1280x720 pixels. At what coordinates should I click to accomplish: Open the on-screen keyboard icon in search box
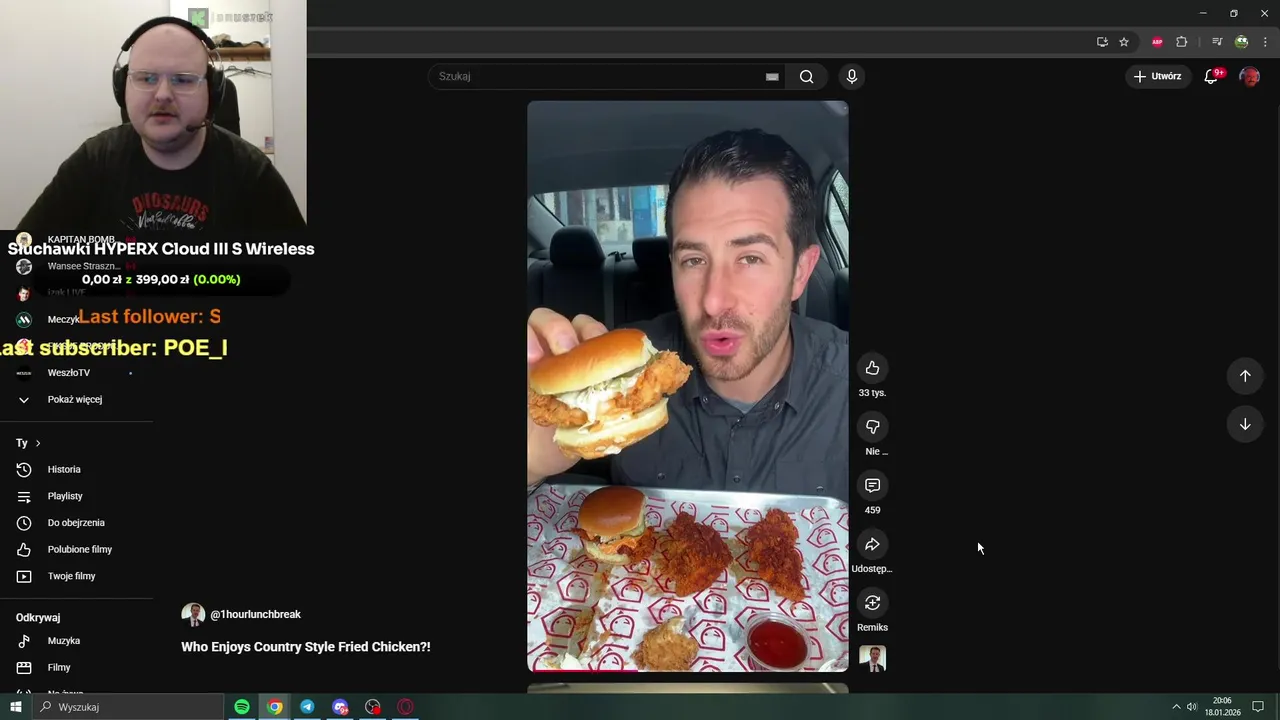[x=772, y=76]
